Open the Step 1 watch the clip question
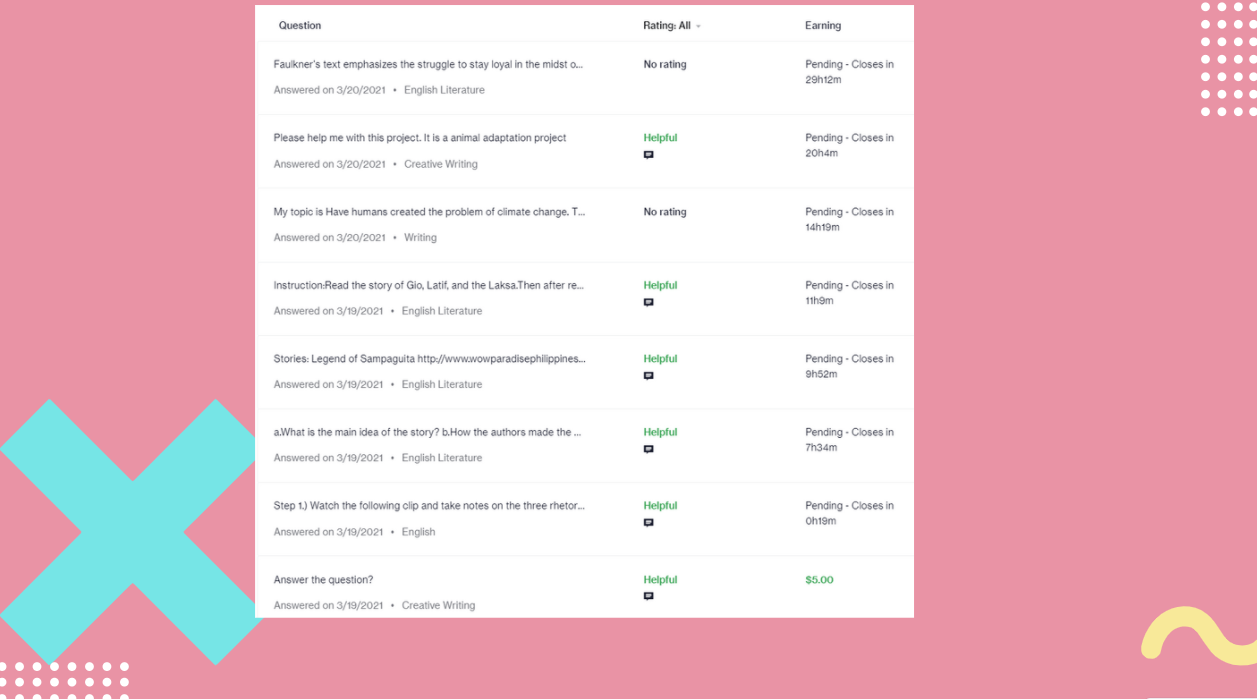Viewport: 1257px width, 699px height. (429, 506)
